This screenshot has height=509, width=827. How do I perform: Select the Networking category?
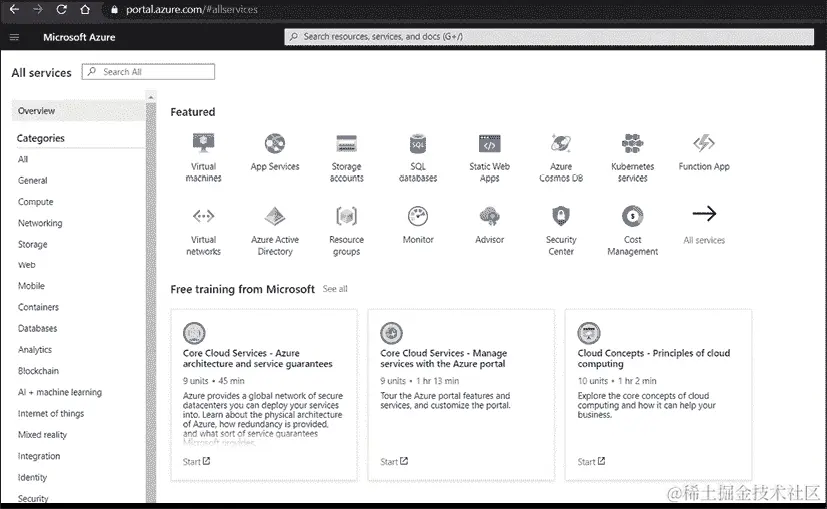(40, 223)
